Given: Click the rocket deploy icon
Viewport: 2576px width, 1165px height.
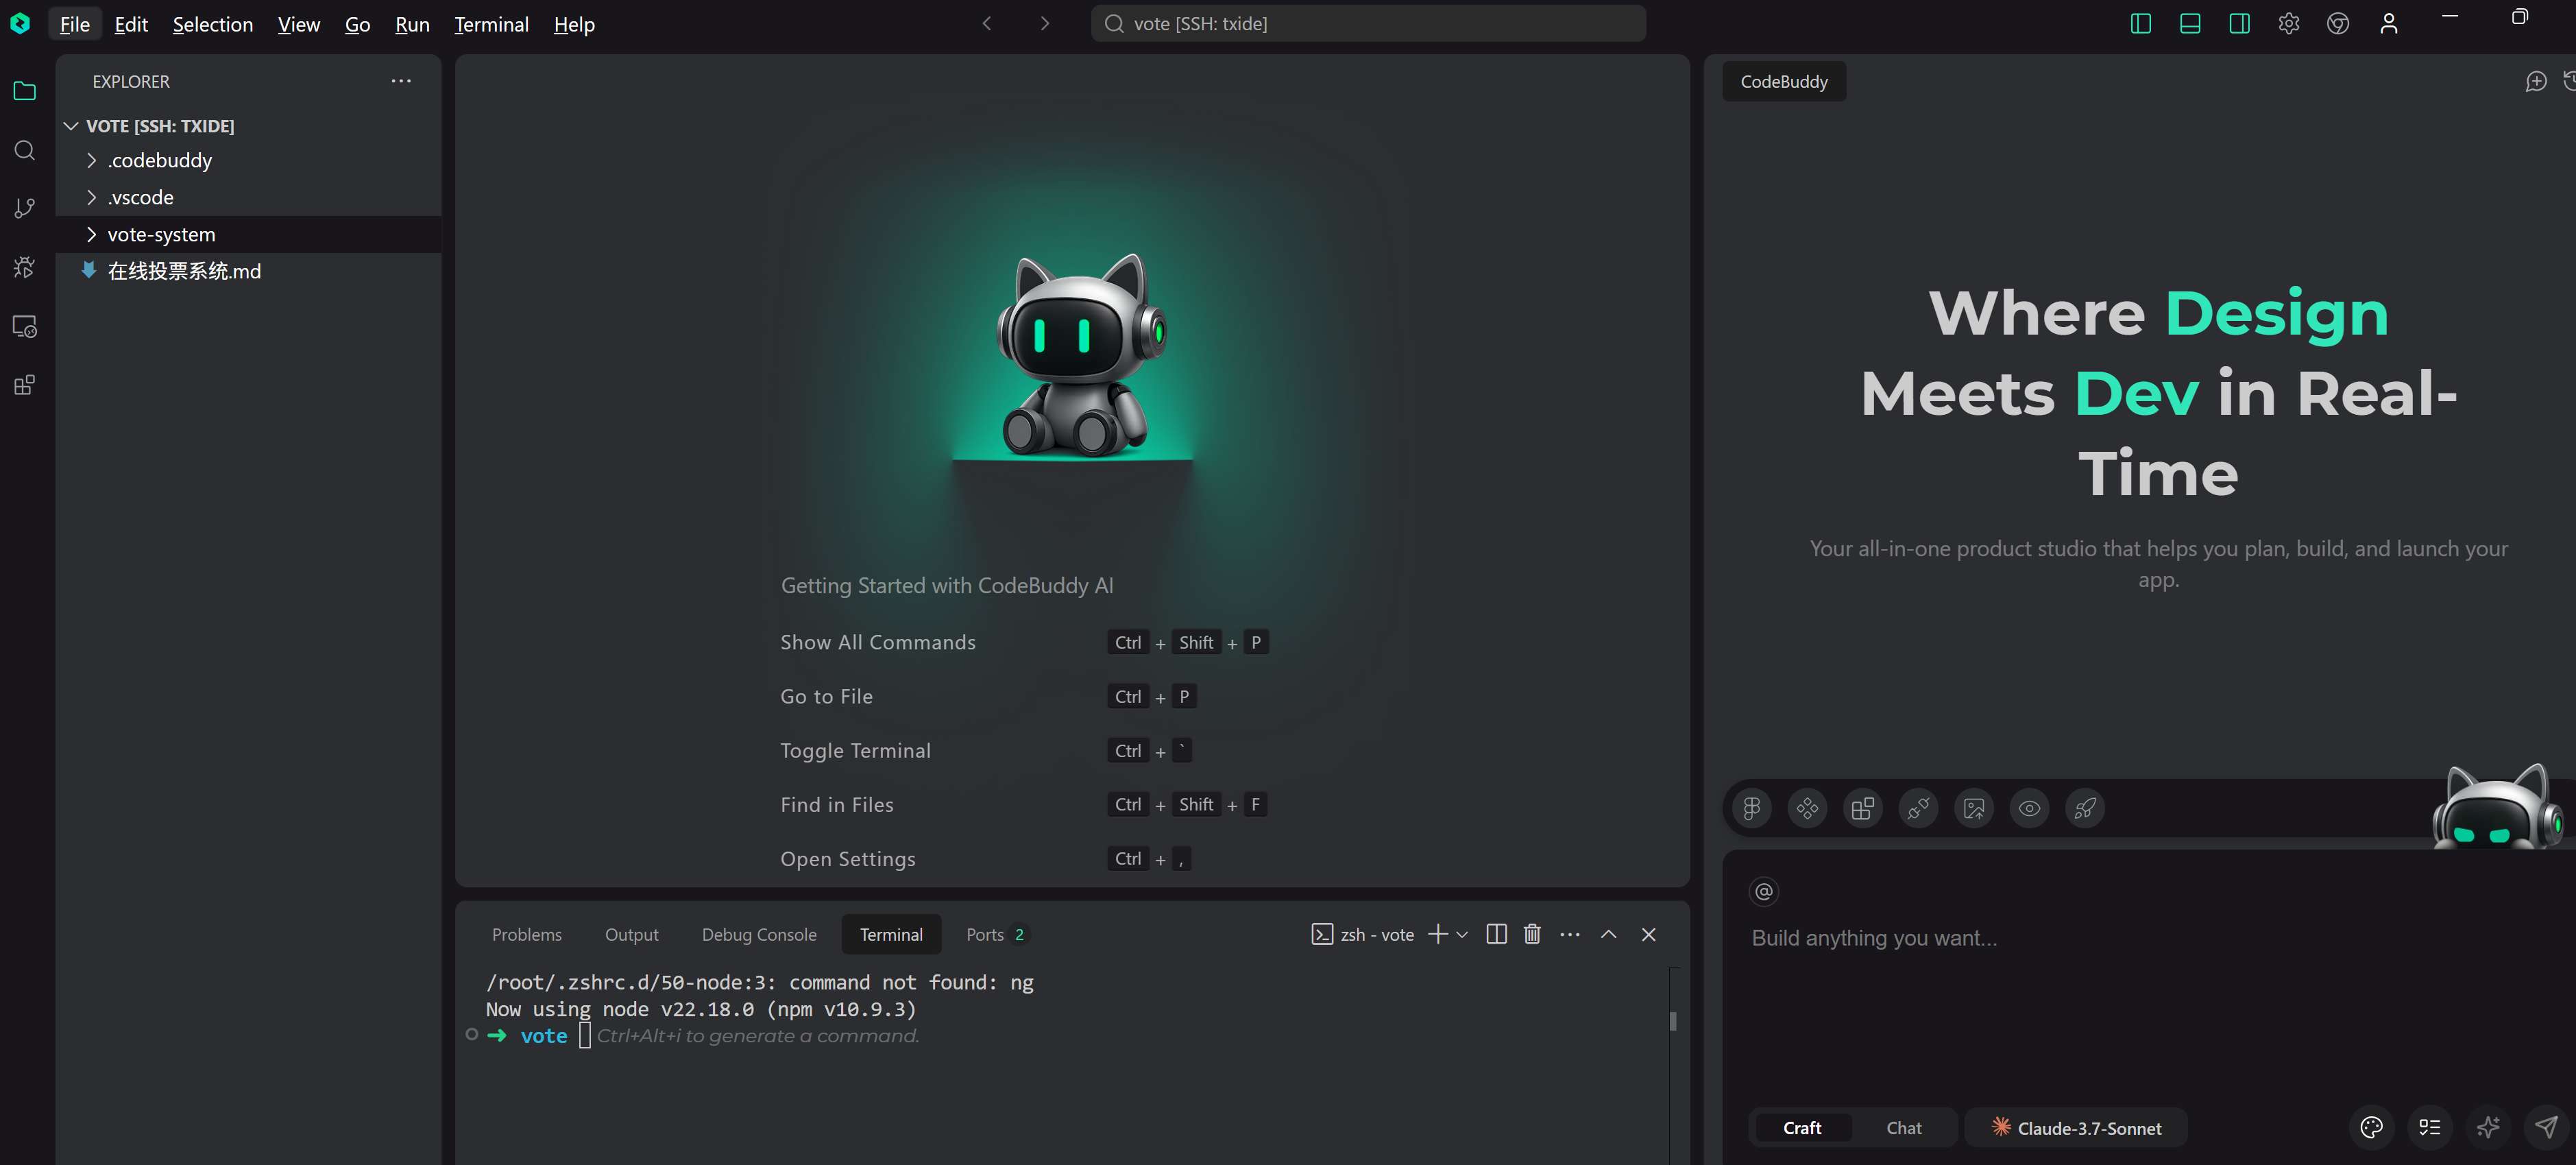Looking at the screenshot, I should click(x=2085, y=808).
